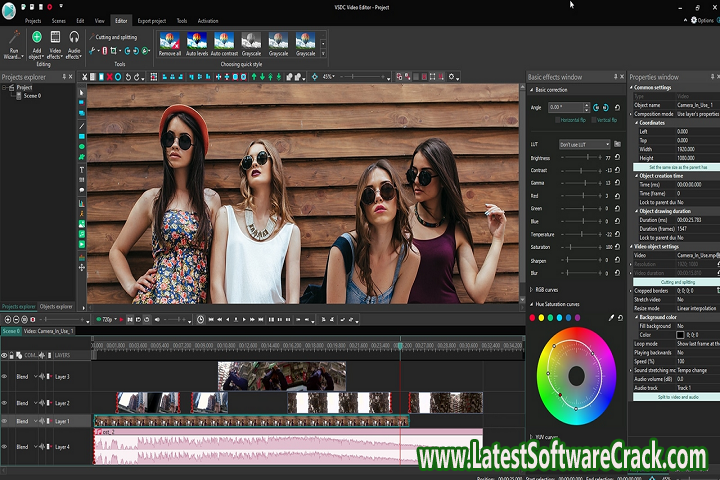Screen dimensions: 720x480
Task: Click the Remove all quick style
Action: coord(170,42)
